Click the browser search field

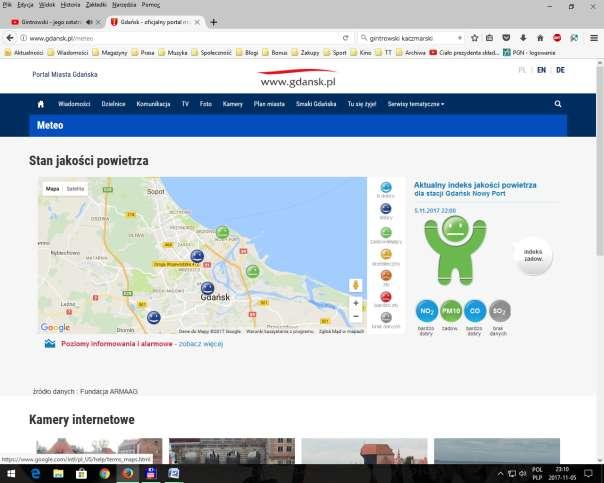(x=411, y=38)
